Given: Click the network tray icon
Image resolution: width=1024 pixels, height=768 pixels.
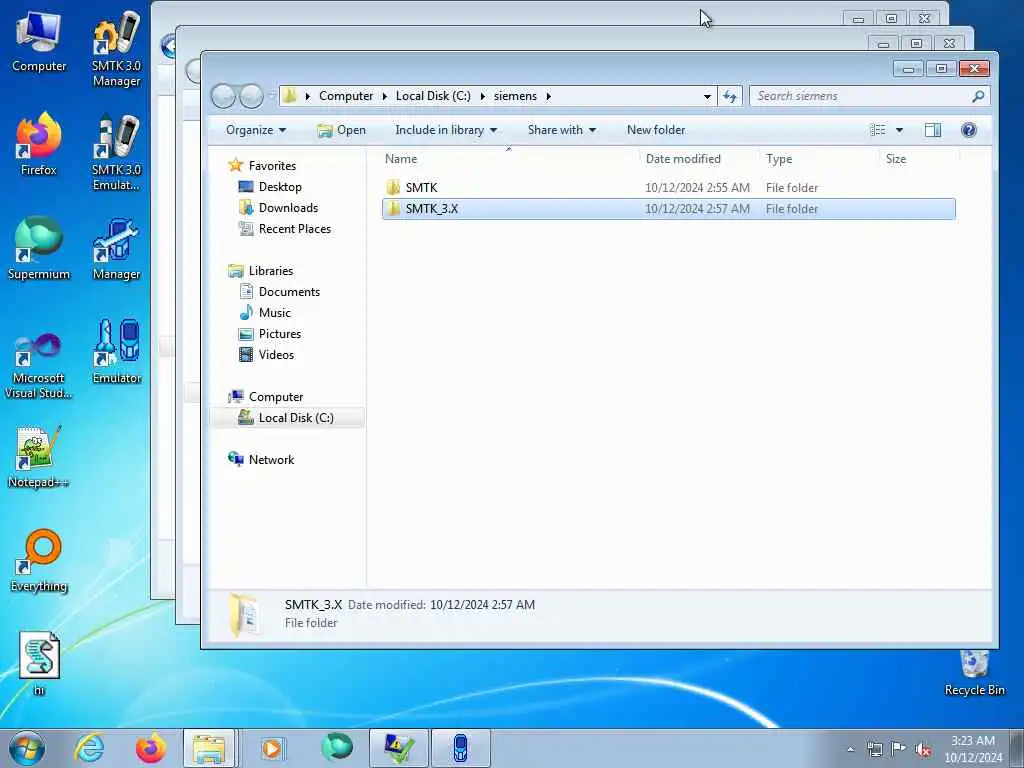Looking at the screenshot, I should pyautogui.click(x=874, y=749).
